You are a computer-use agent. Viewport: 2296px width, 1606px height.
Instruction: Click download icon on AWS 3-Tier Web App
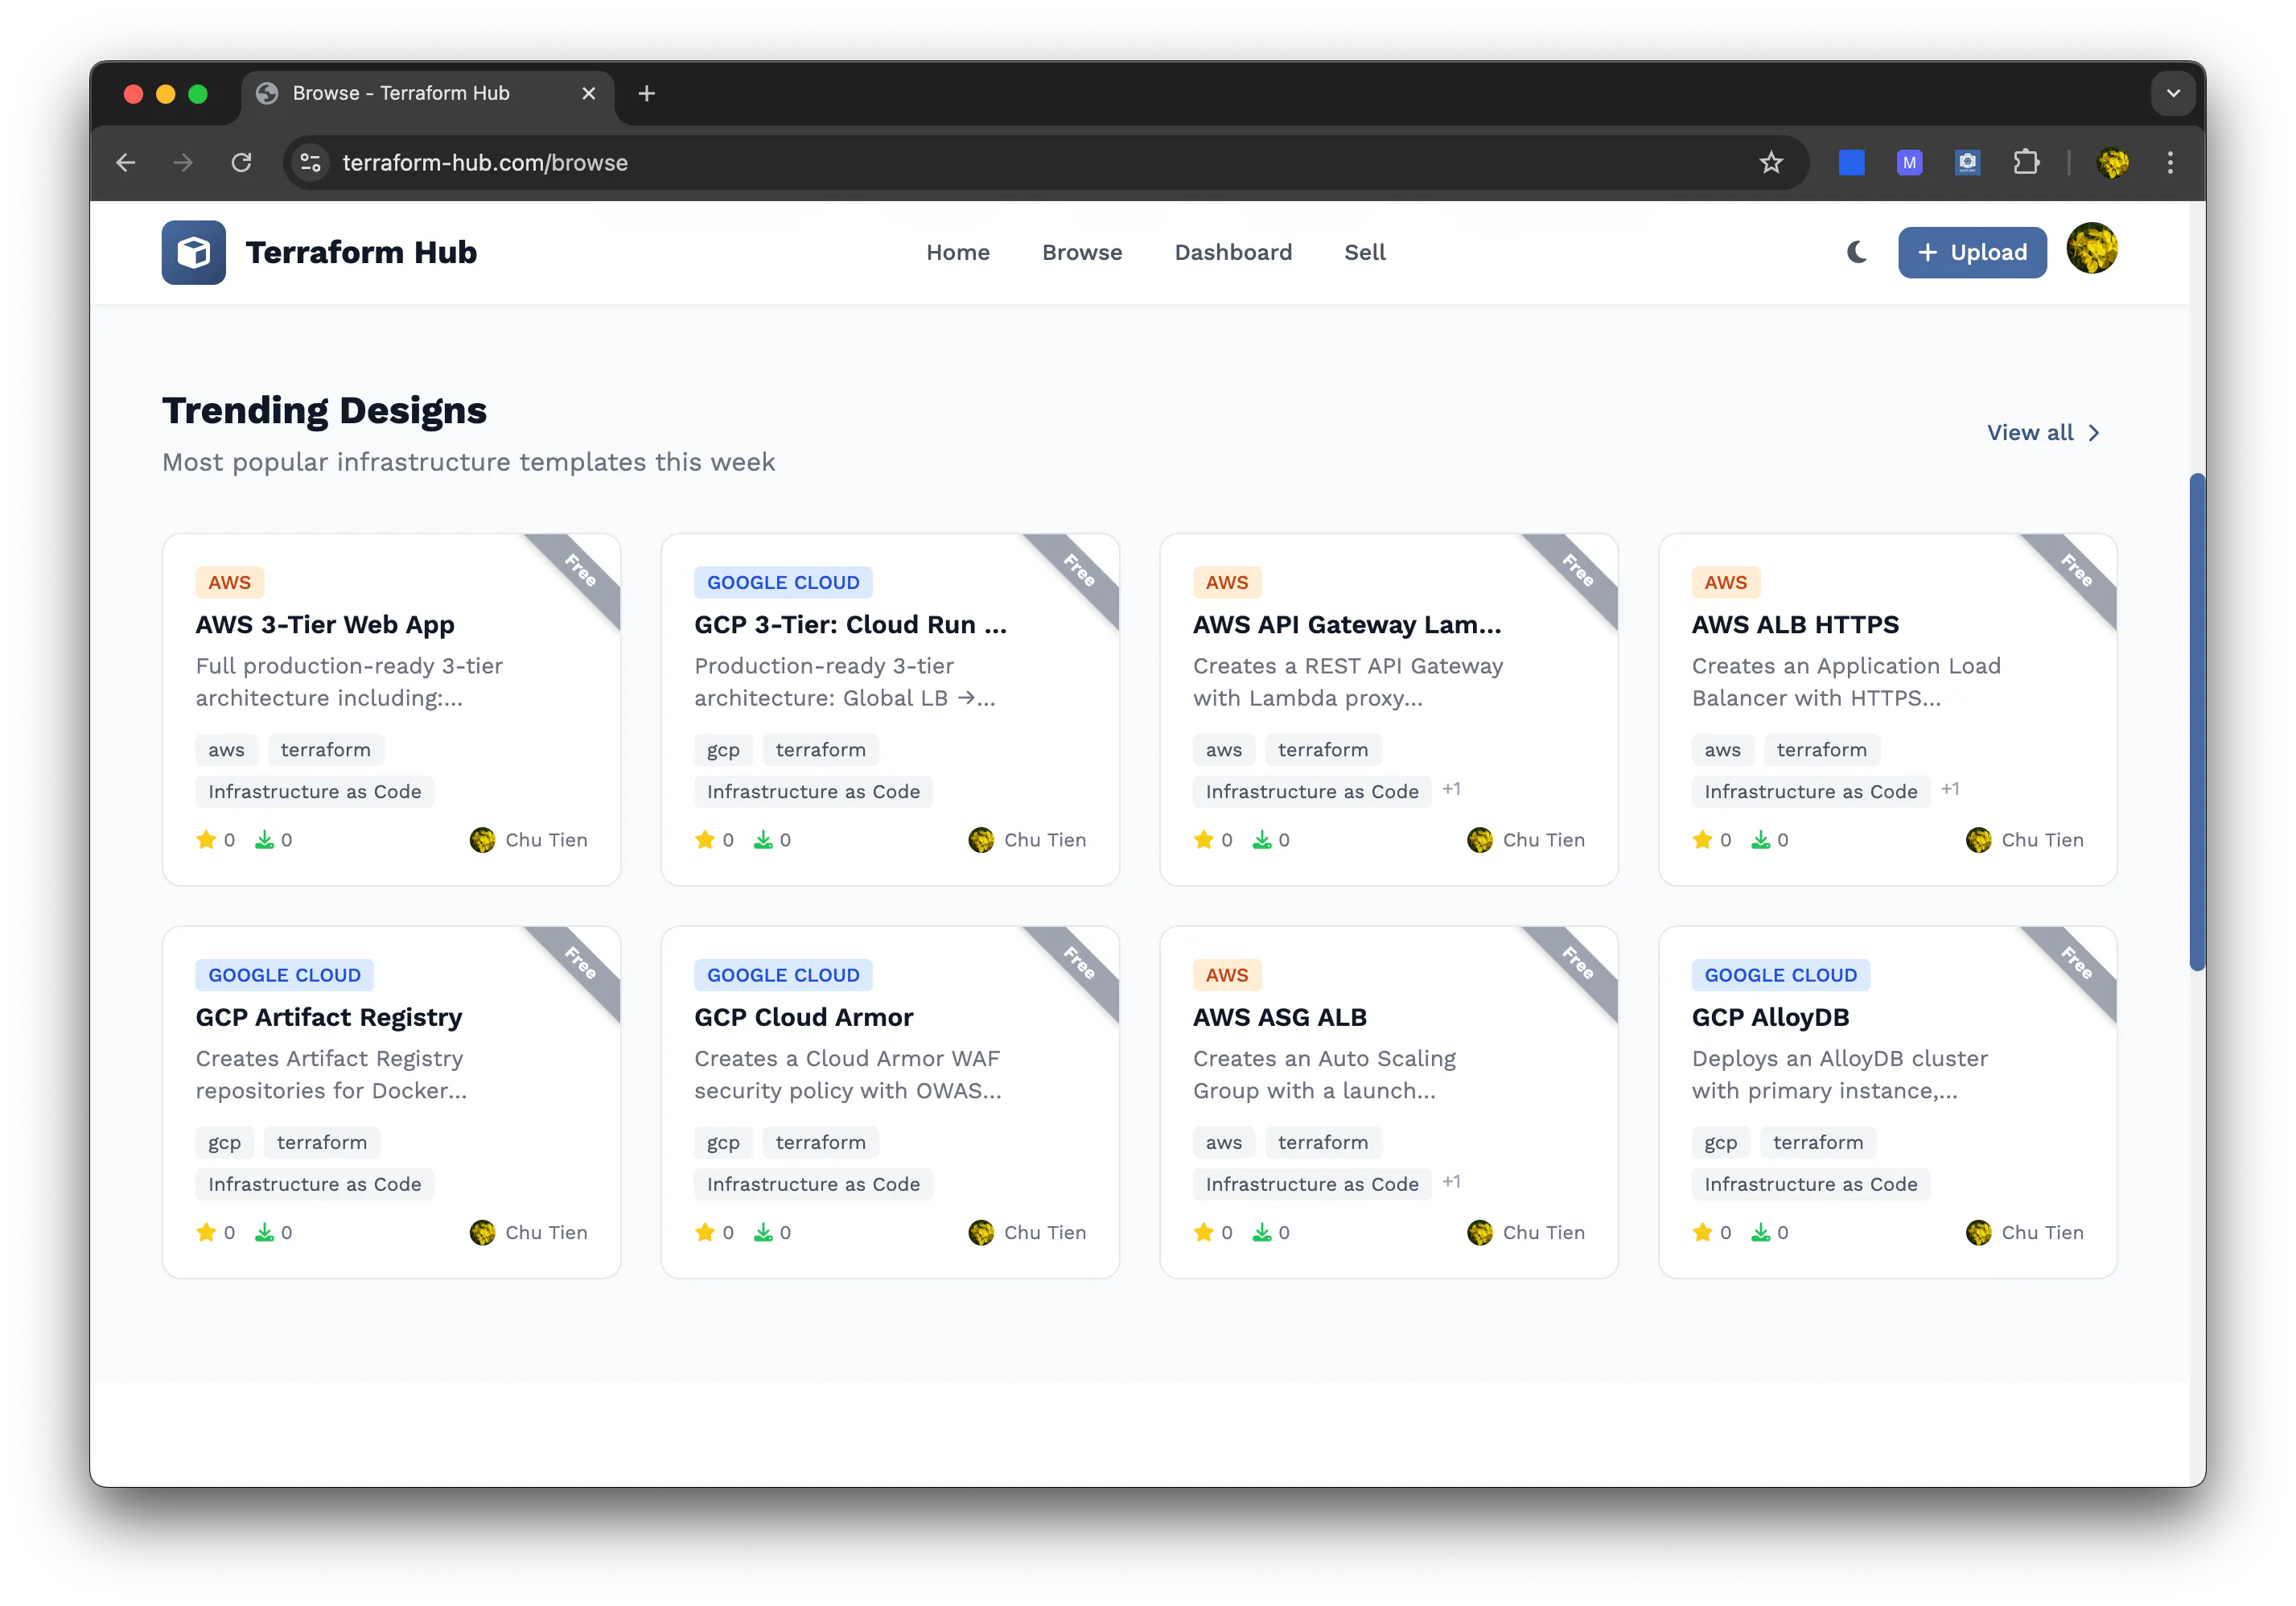[264, 839]
